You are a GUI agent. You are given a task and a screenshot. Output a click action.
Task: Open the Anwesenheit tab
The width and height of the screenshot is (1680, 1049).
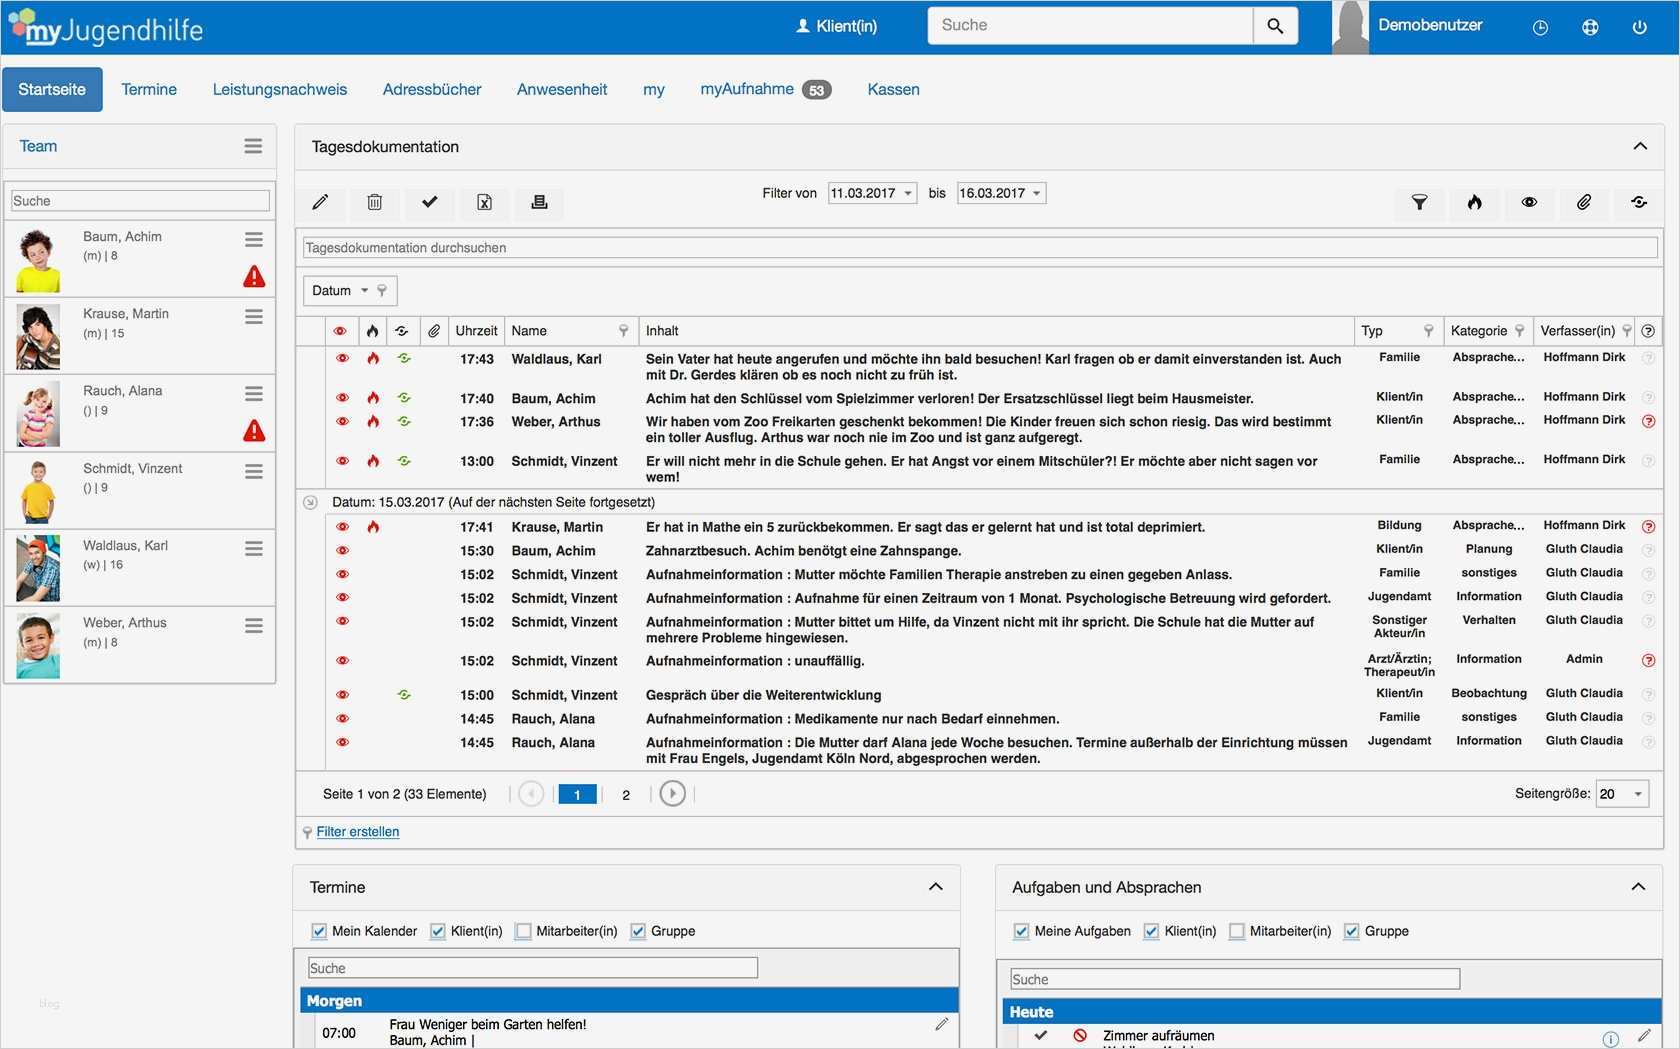(562, 89)
